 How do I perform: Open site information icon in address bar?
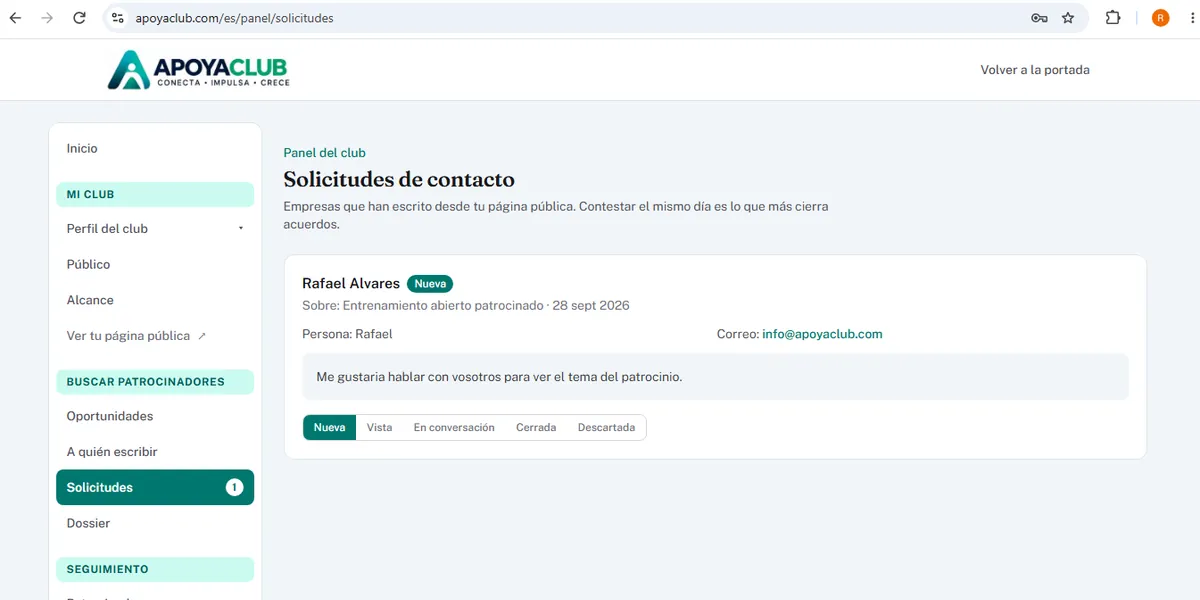click(x=118, y=18)
